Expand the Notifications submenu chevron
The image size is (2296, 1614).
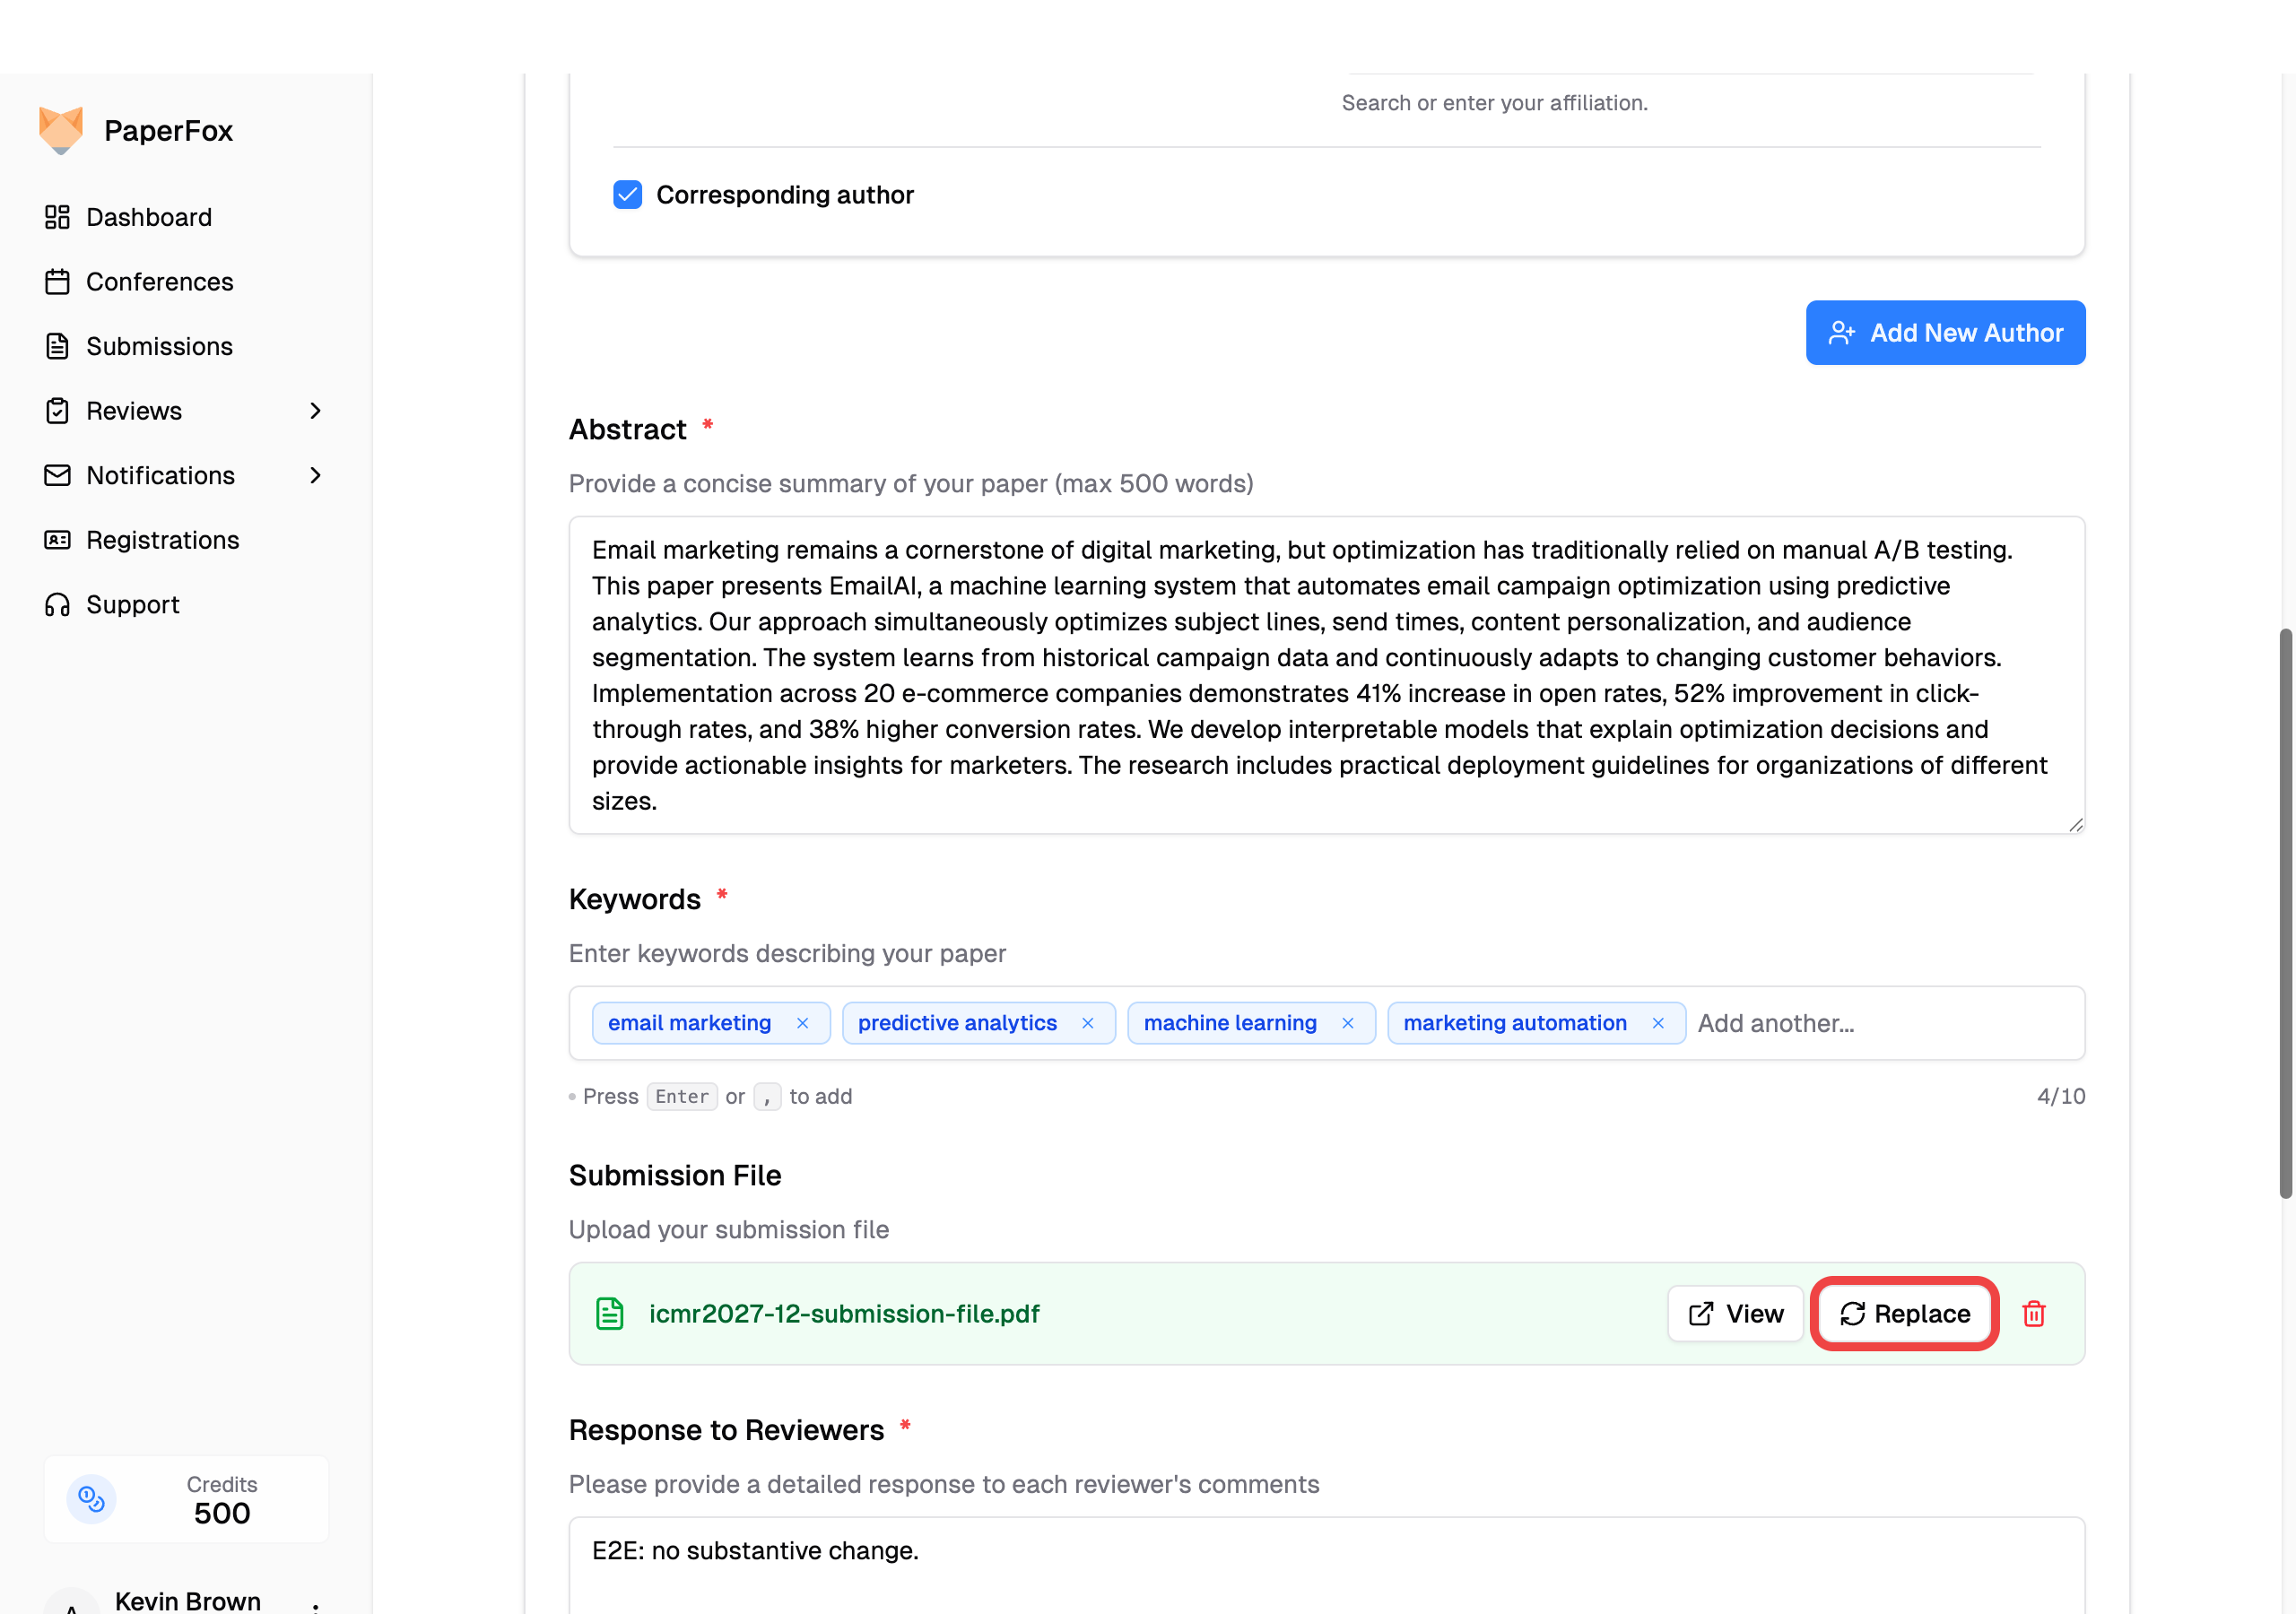[x=315, y=475]
